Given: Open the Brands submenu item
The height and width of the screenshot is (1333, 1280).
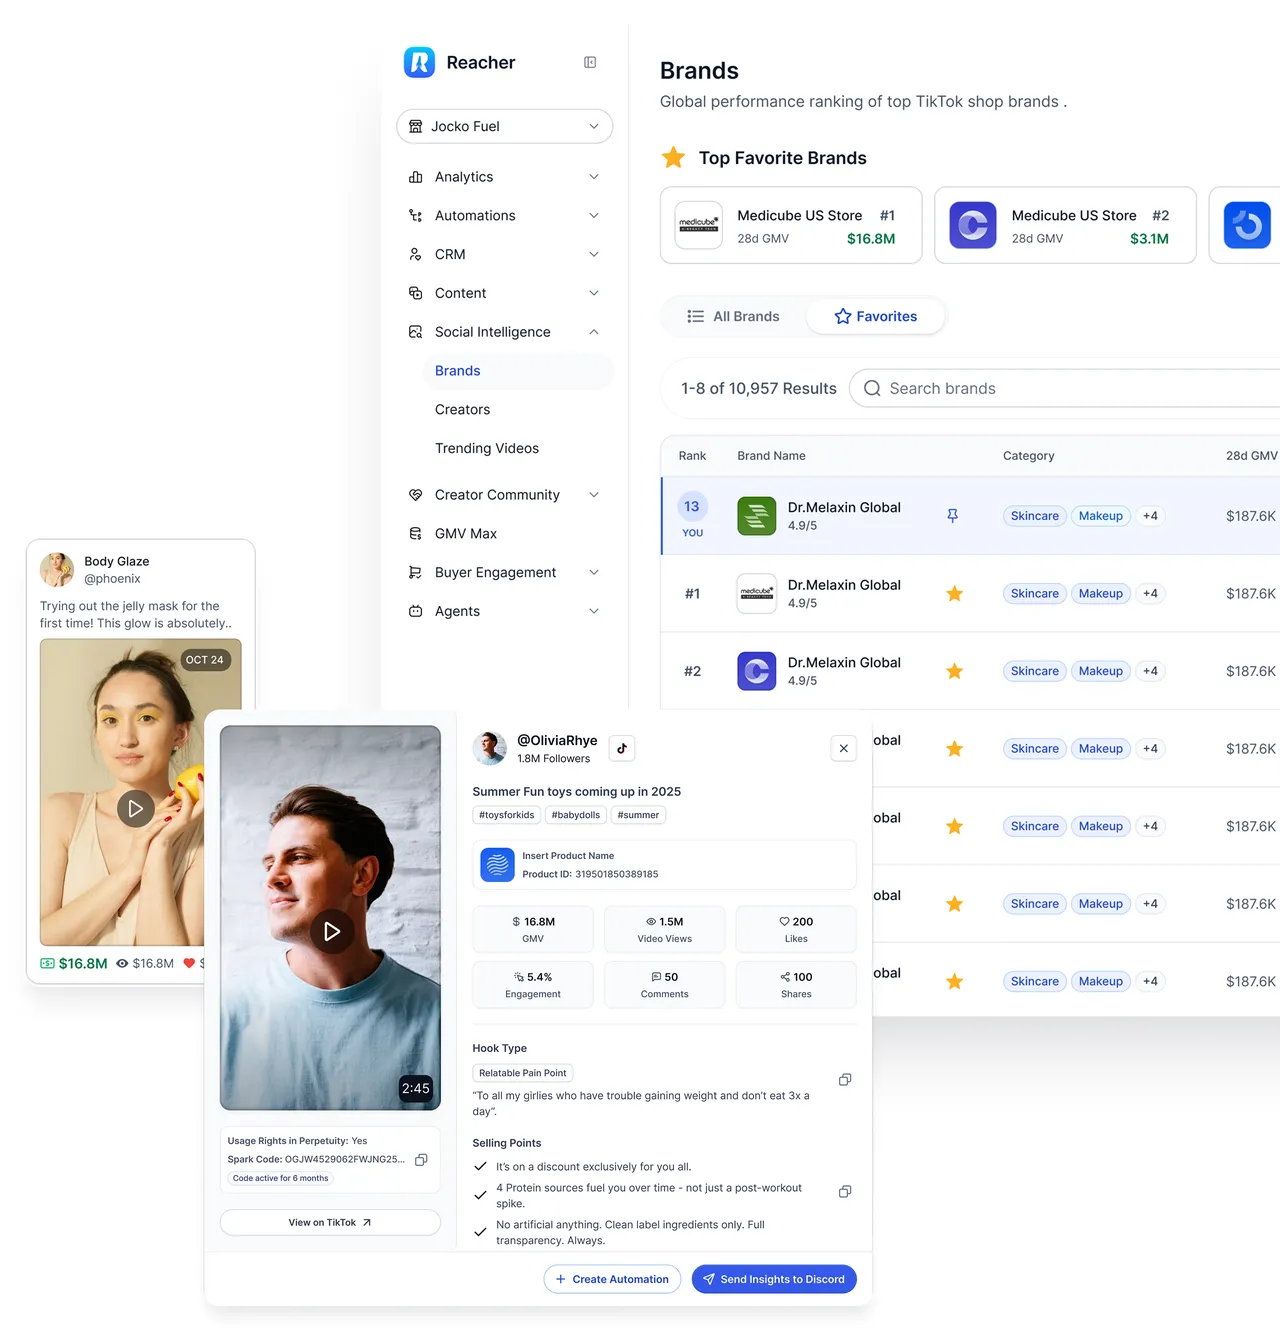Looking at the screenshot, I should (x=518, y=371).
